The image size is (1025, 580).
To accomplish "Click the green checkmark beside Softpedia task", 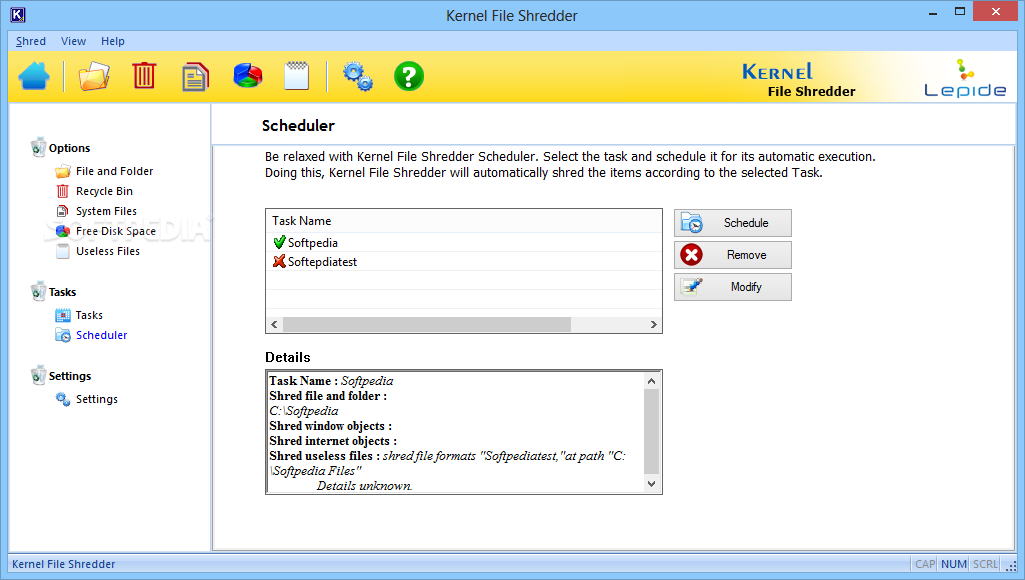I will pos(279,243).
